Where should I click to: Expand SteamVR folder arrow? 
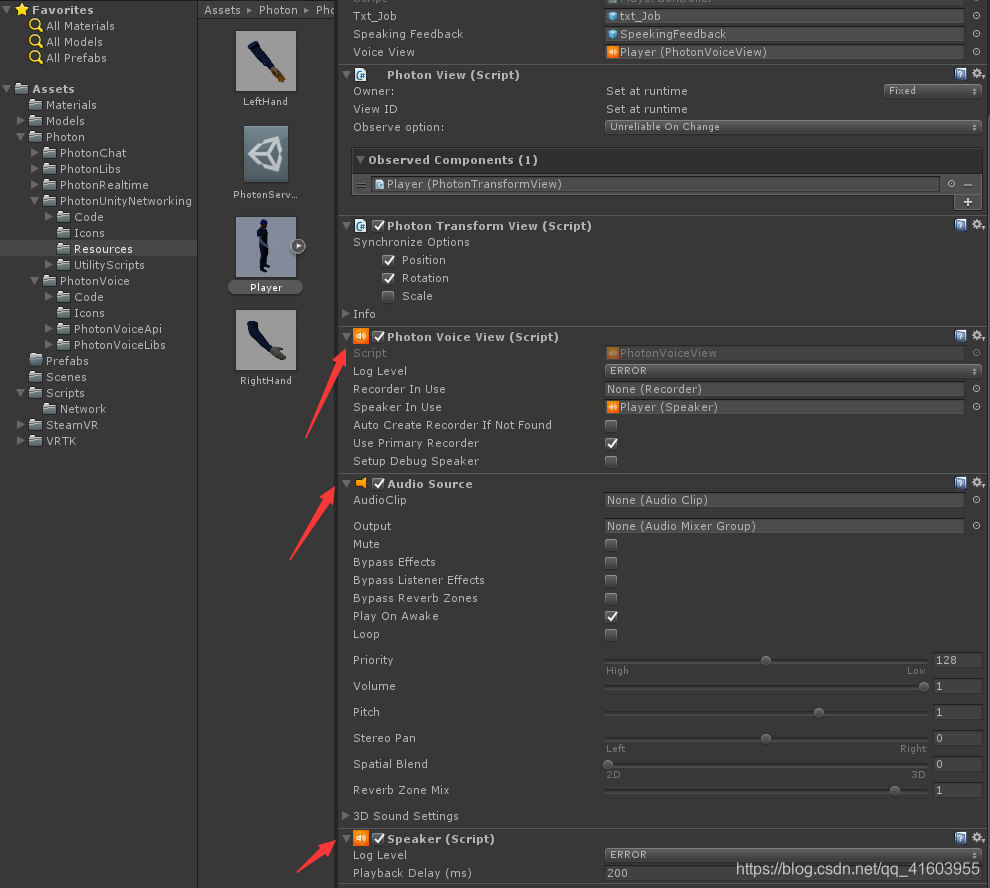(x=21, y=425)
